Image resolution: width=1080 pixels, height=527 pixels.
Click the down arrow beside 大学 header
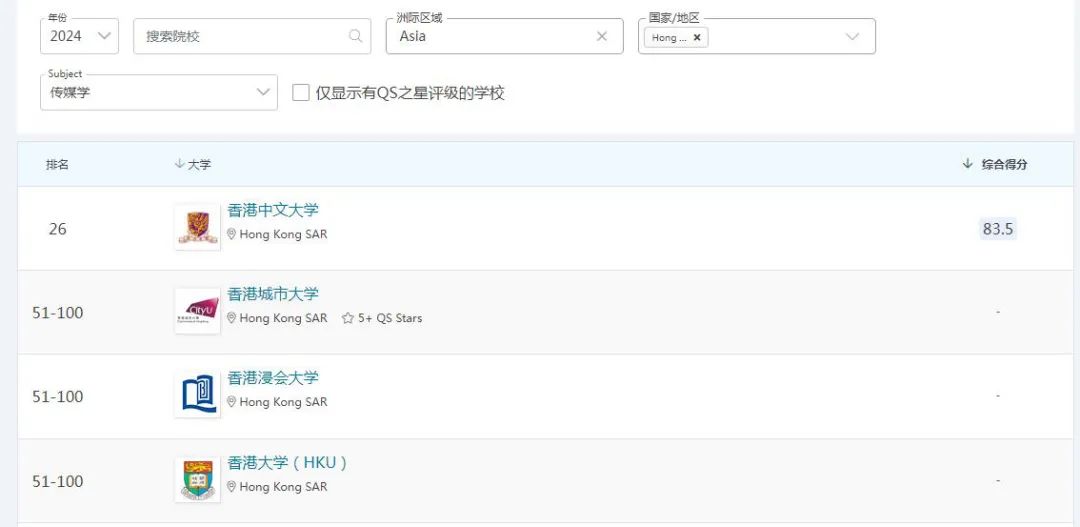[x=179, y=163]
